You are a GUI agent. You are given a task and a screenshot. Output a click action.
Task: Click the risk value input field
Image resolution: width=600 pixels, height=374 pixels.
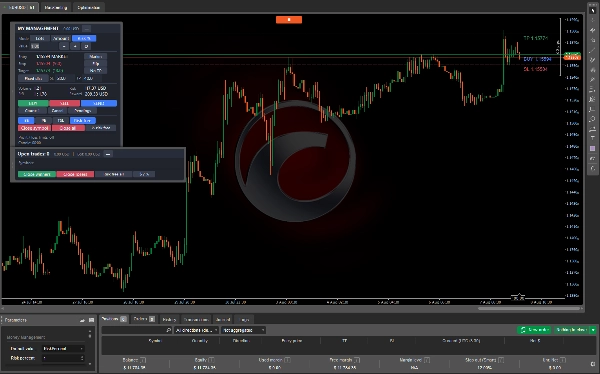click(44, 46)
